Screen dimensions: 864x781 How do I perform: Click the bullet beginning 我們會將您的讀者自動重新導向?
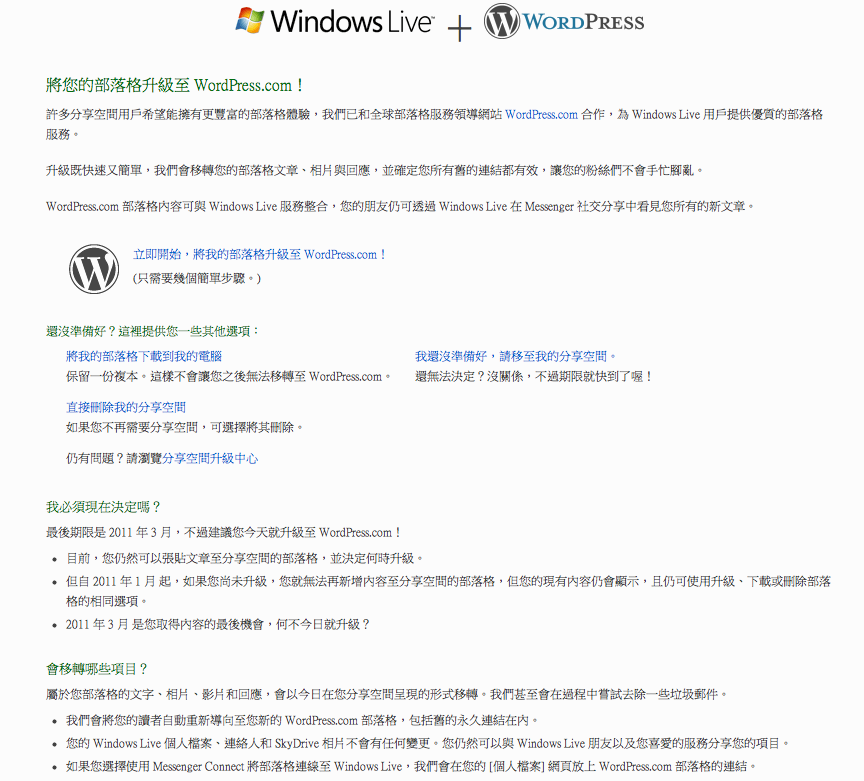click(302, 720)
